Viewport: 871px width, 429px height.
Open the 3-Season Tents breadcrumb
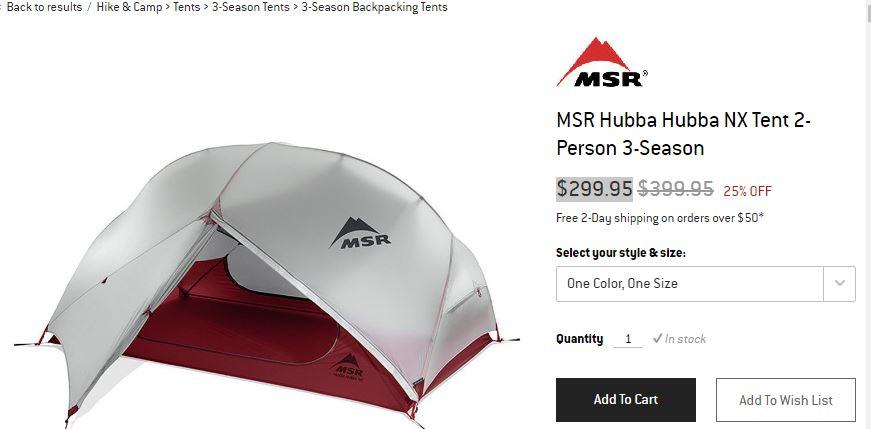pyautogui.click(x=251, y=7)
